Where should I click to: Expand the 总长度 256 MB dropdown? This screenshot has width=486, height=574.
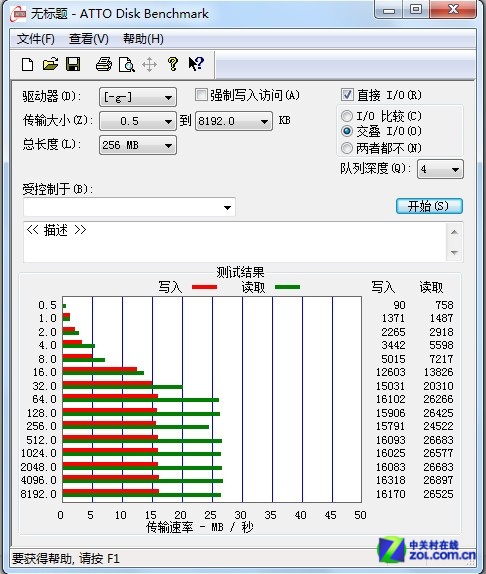(x=138, y=145)
